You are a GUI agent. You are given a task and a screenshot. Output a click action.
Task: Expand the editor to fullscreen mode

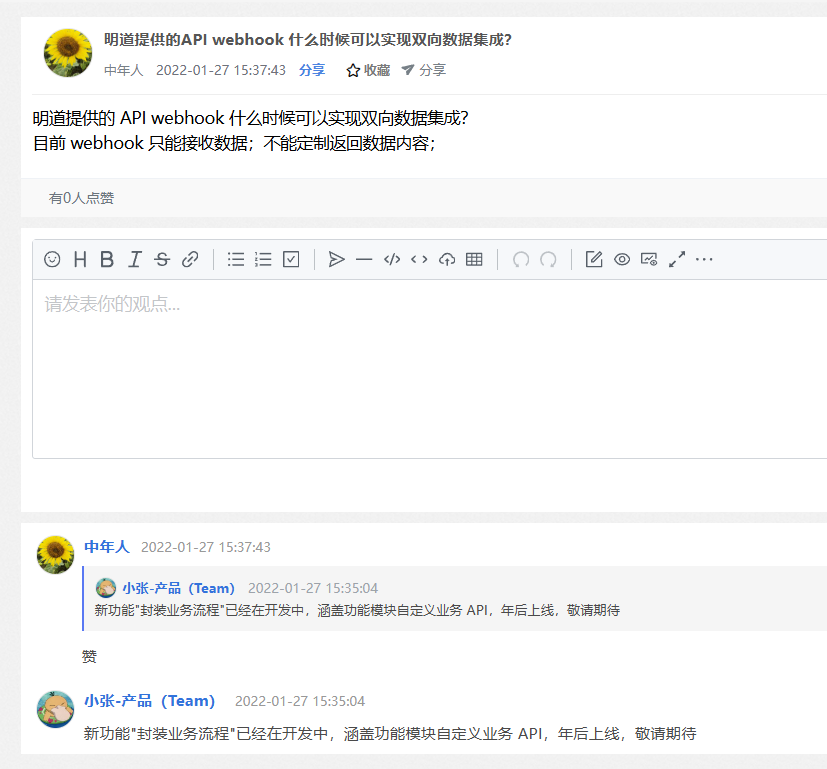click(676, 259)
